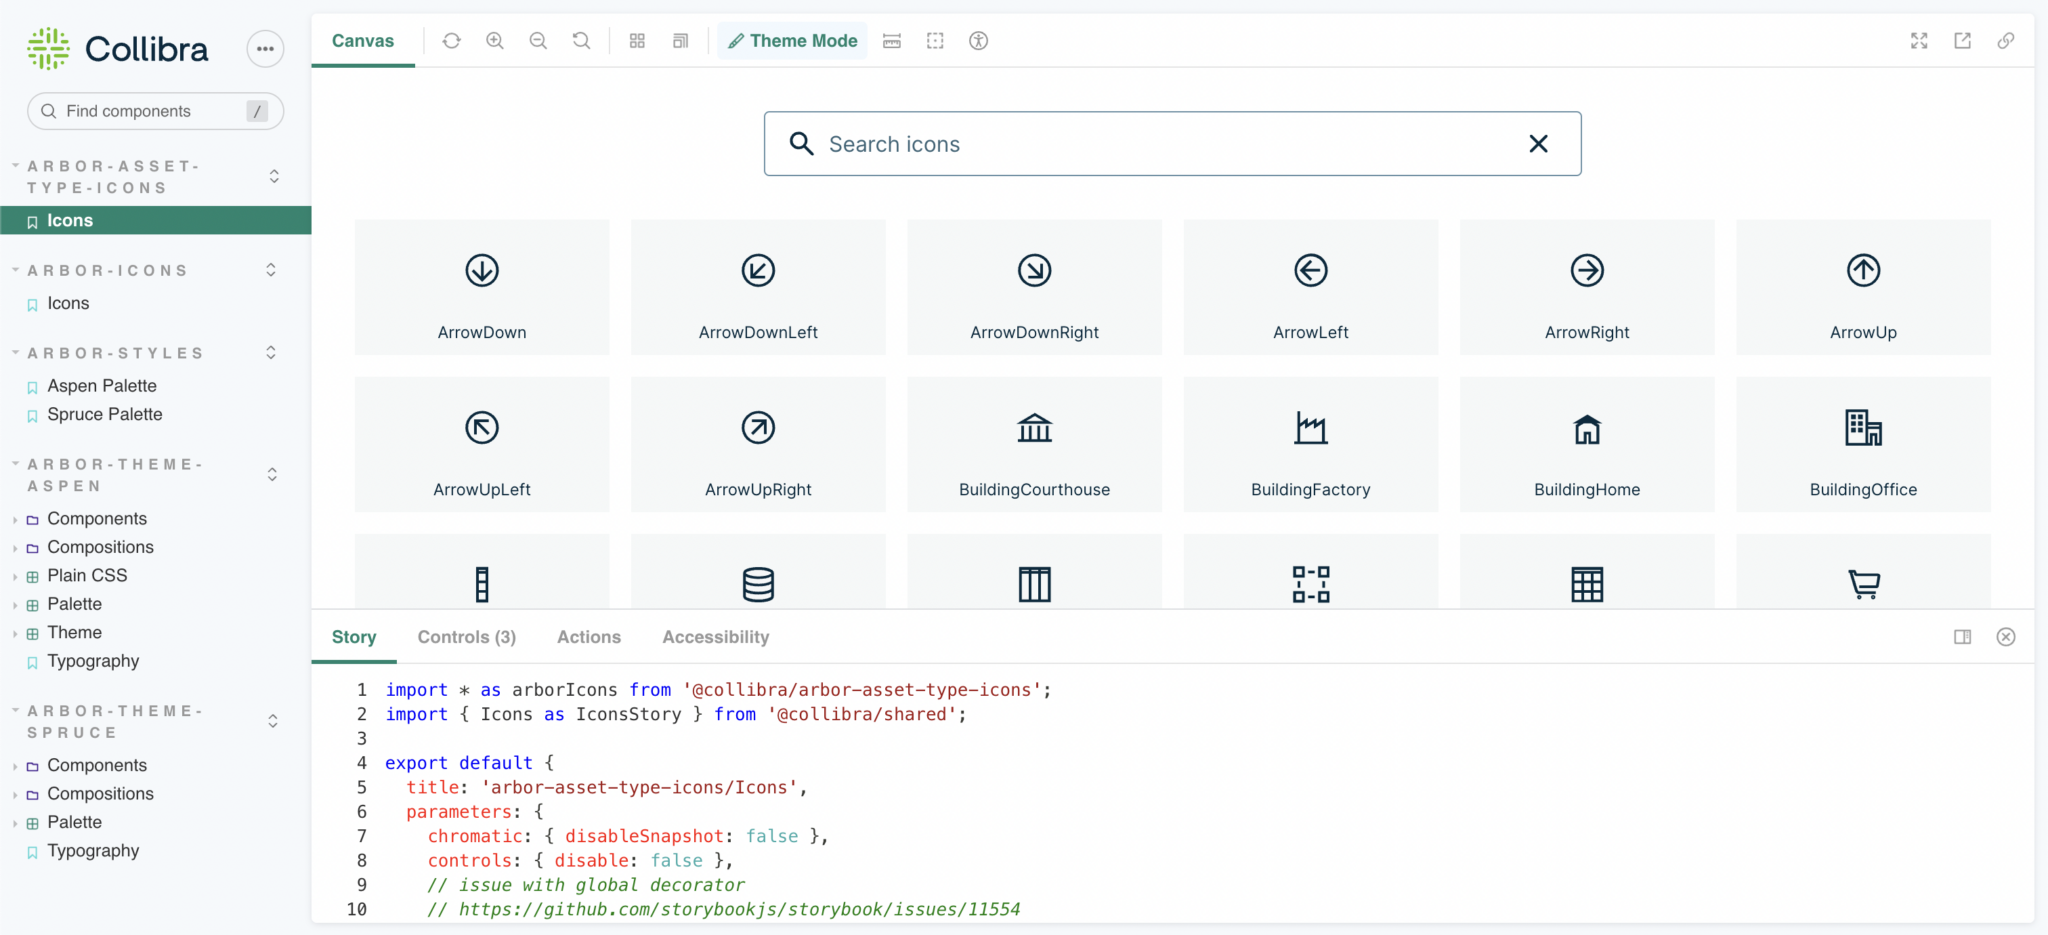
Task: Open the accessibility vision simulator
Action: pos(978,41)
